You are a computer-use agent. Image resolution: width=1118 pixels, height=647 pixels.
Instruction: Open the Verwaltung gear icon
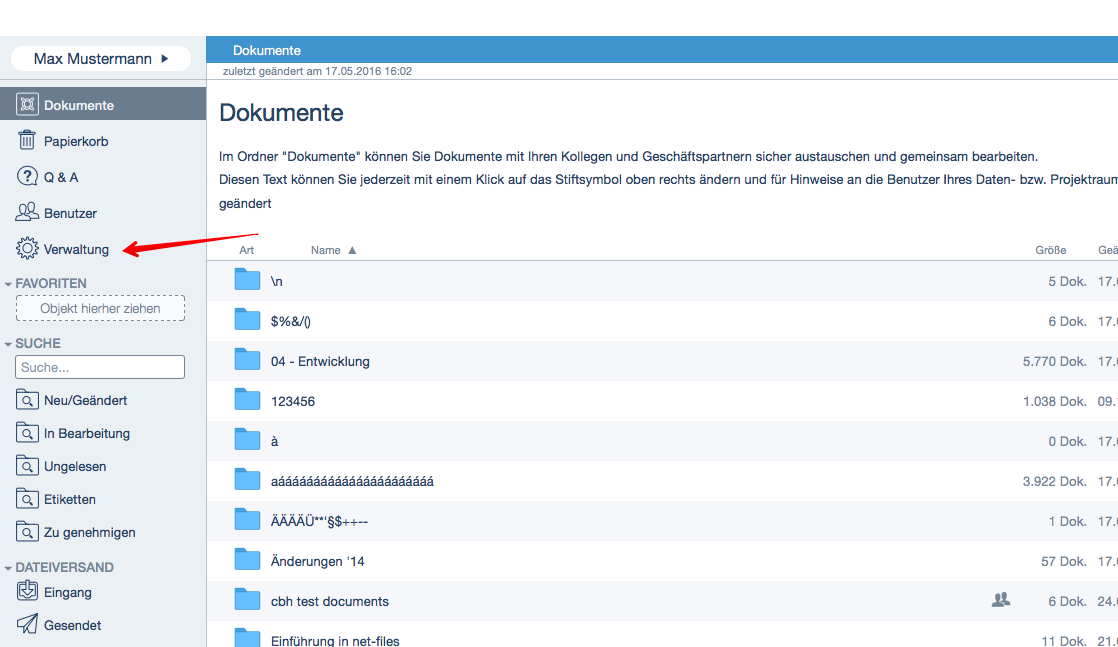pyautogui.click(x=27, y=248)
